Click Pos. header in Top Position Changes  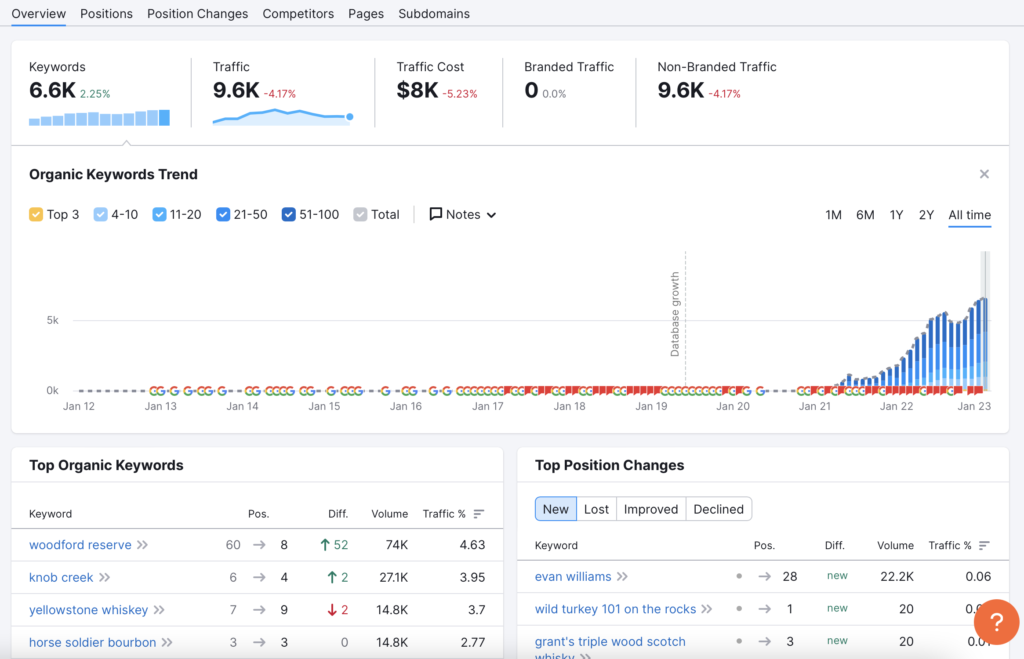764,545
